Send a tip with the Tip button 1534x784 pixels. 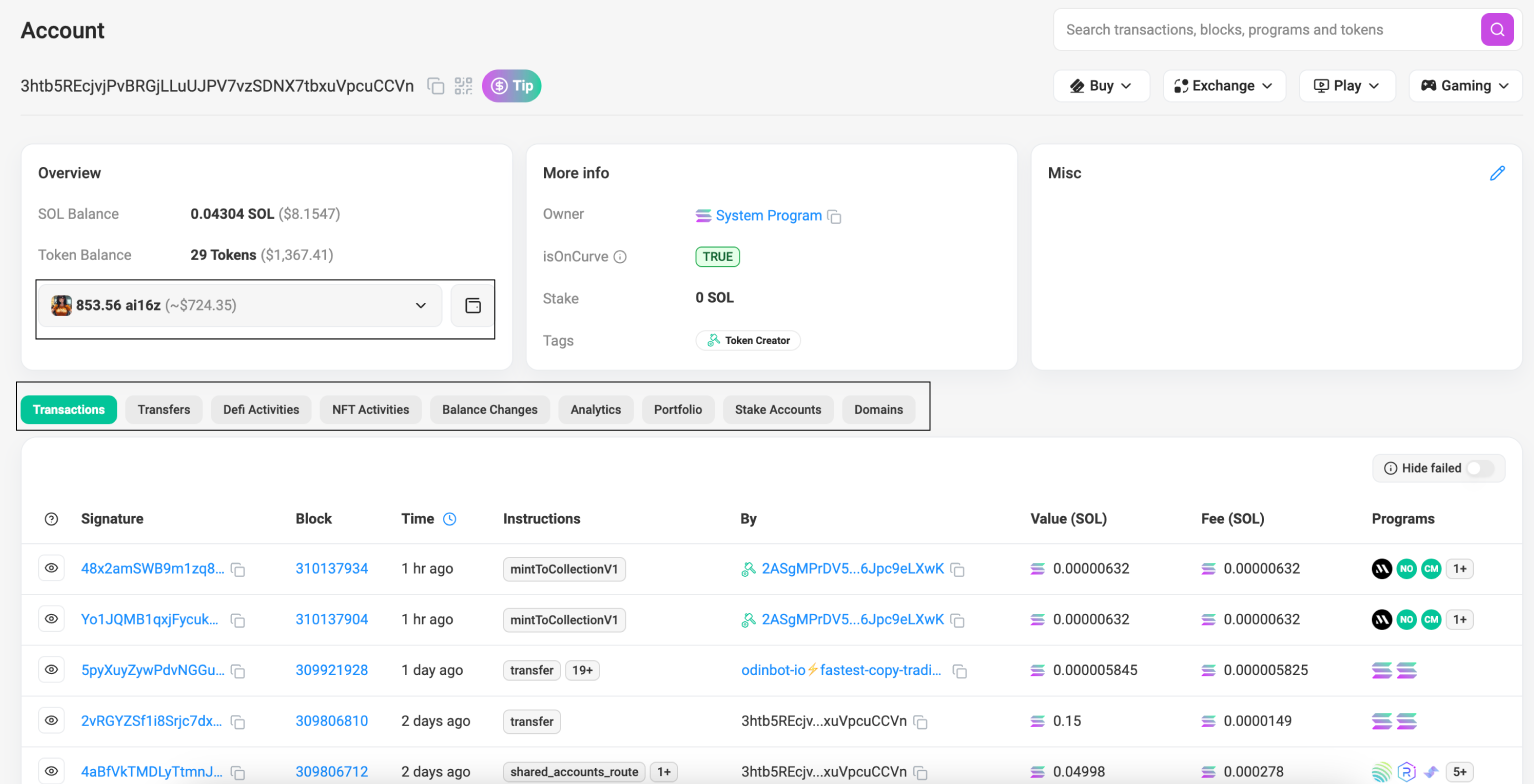(512, 86)
